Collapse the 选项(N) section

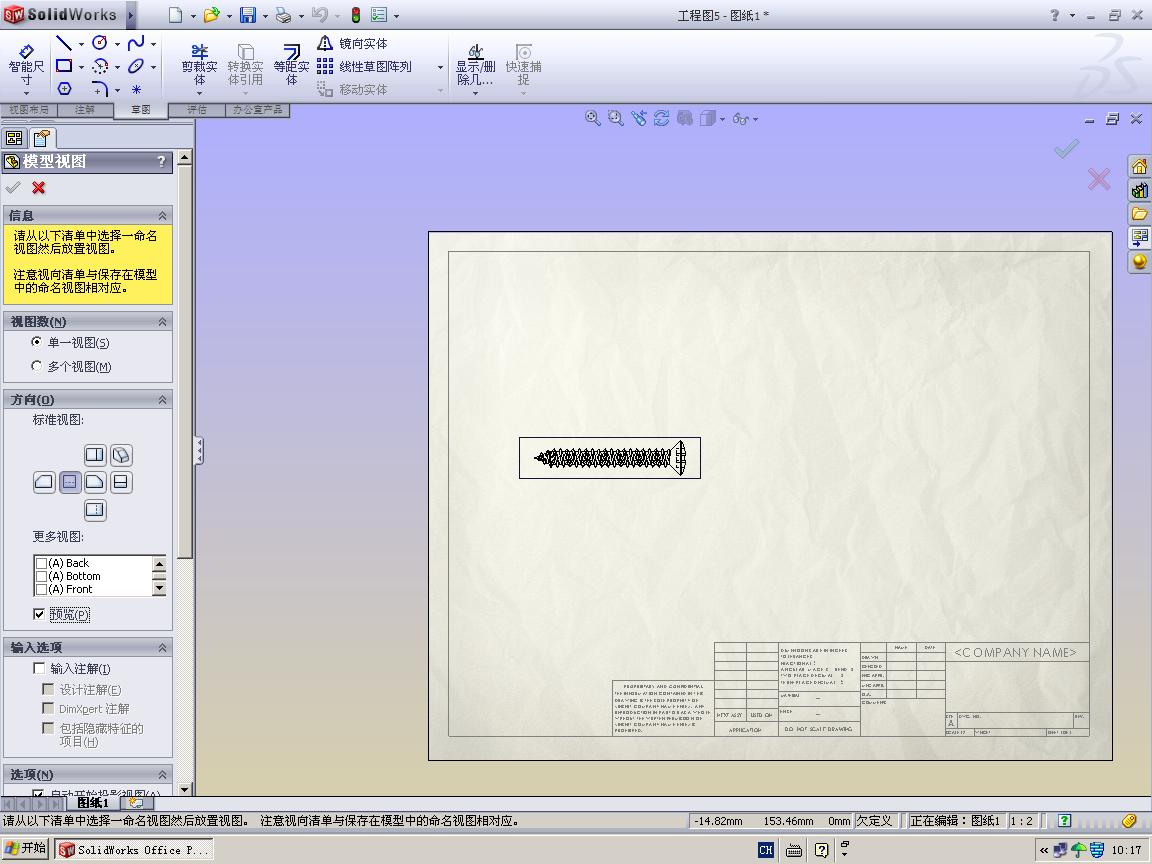(x=162, y=774)
